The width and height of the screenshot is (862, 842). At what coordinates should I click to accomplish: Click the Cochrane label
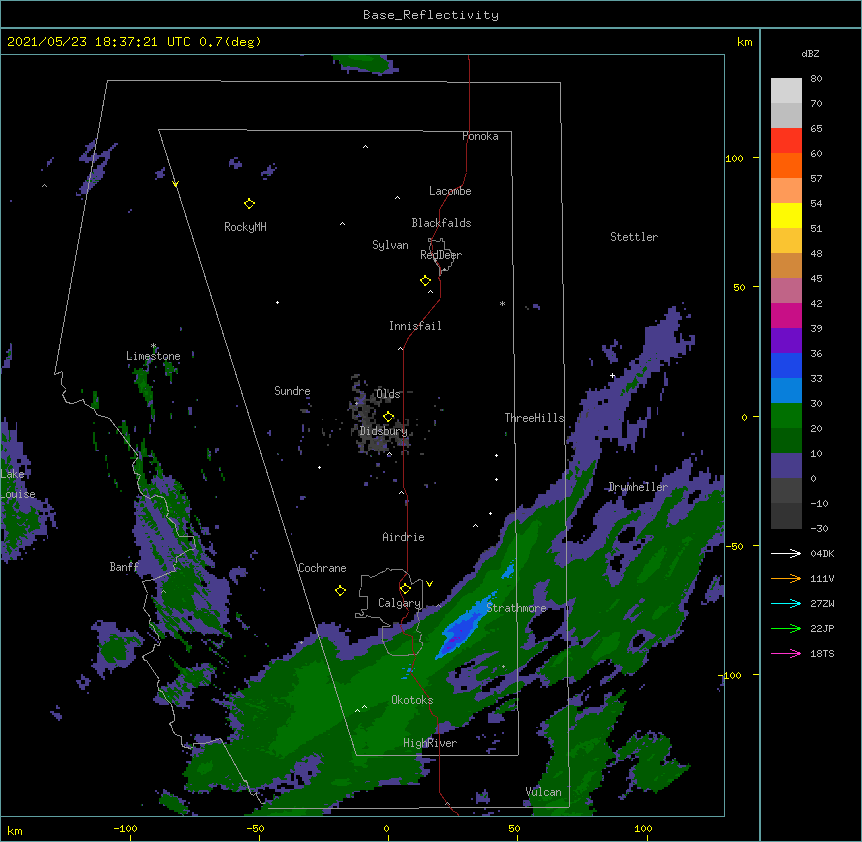(322, 568)
